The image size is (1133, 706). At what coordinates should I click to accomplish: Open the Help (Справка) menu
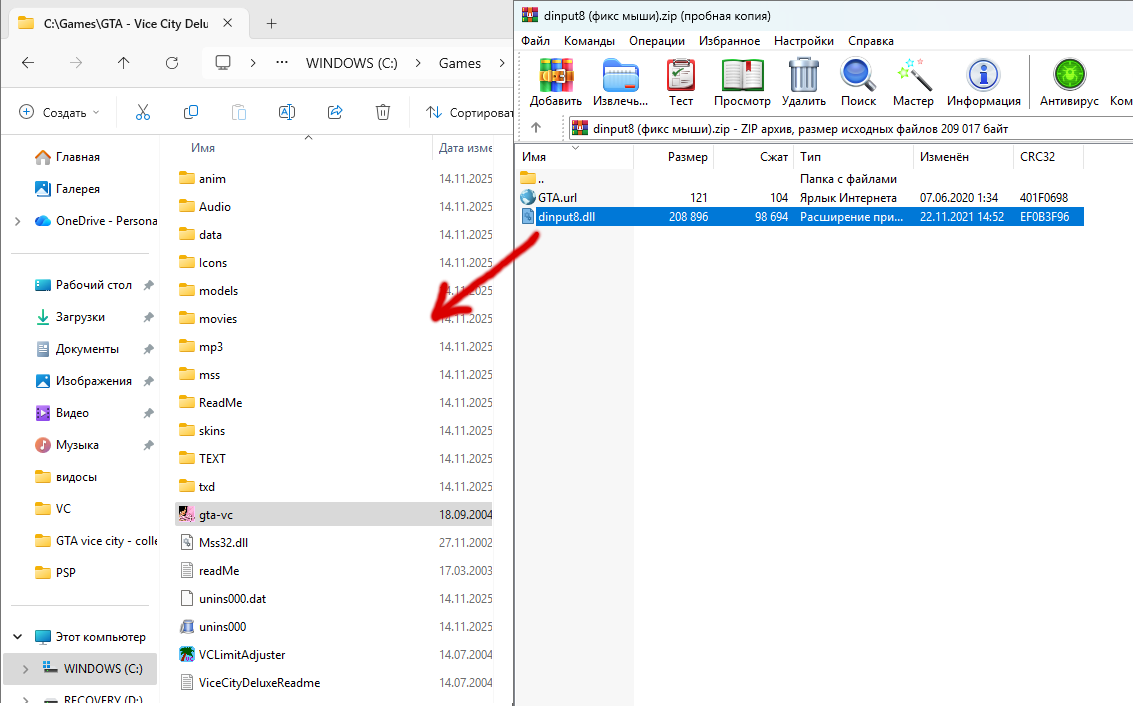(x=871, y=40)
